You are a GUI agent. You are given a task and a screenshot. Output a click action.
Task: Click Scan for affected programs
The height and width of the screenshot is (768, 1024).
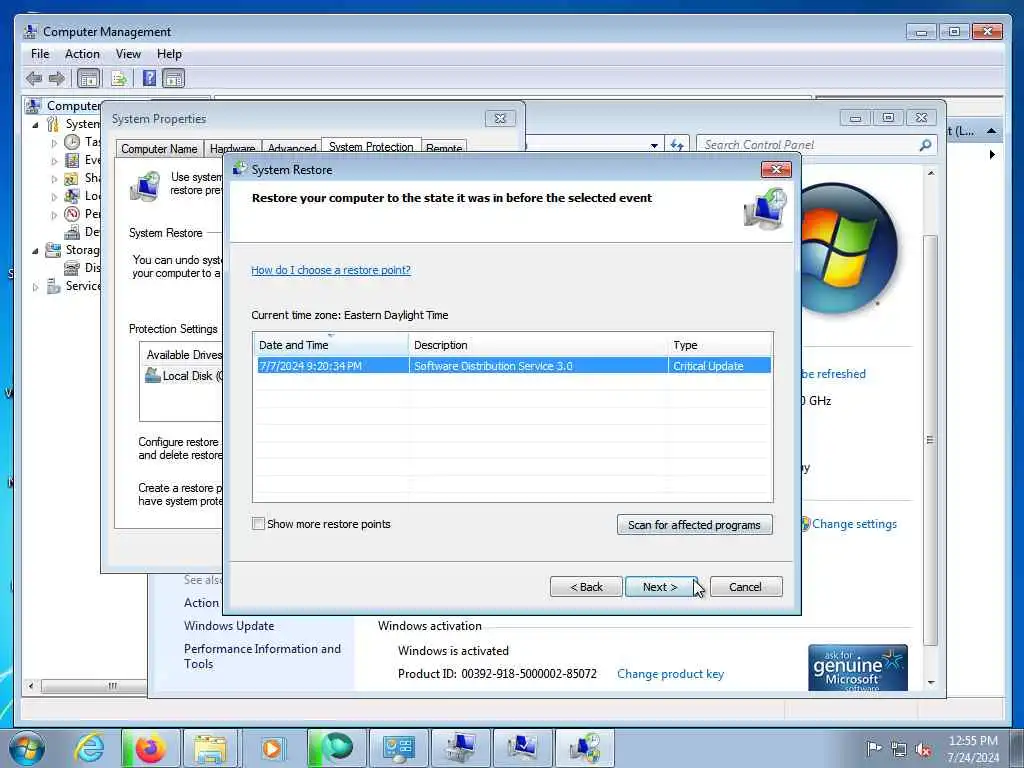coord(694,524)
